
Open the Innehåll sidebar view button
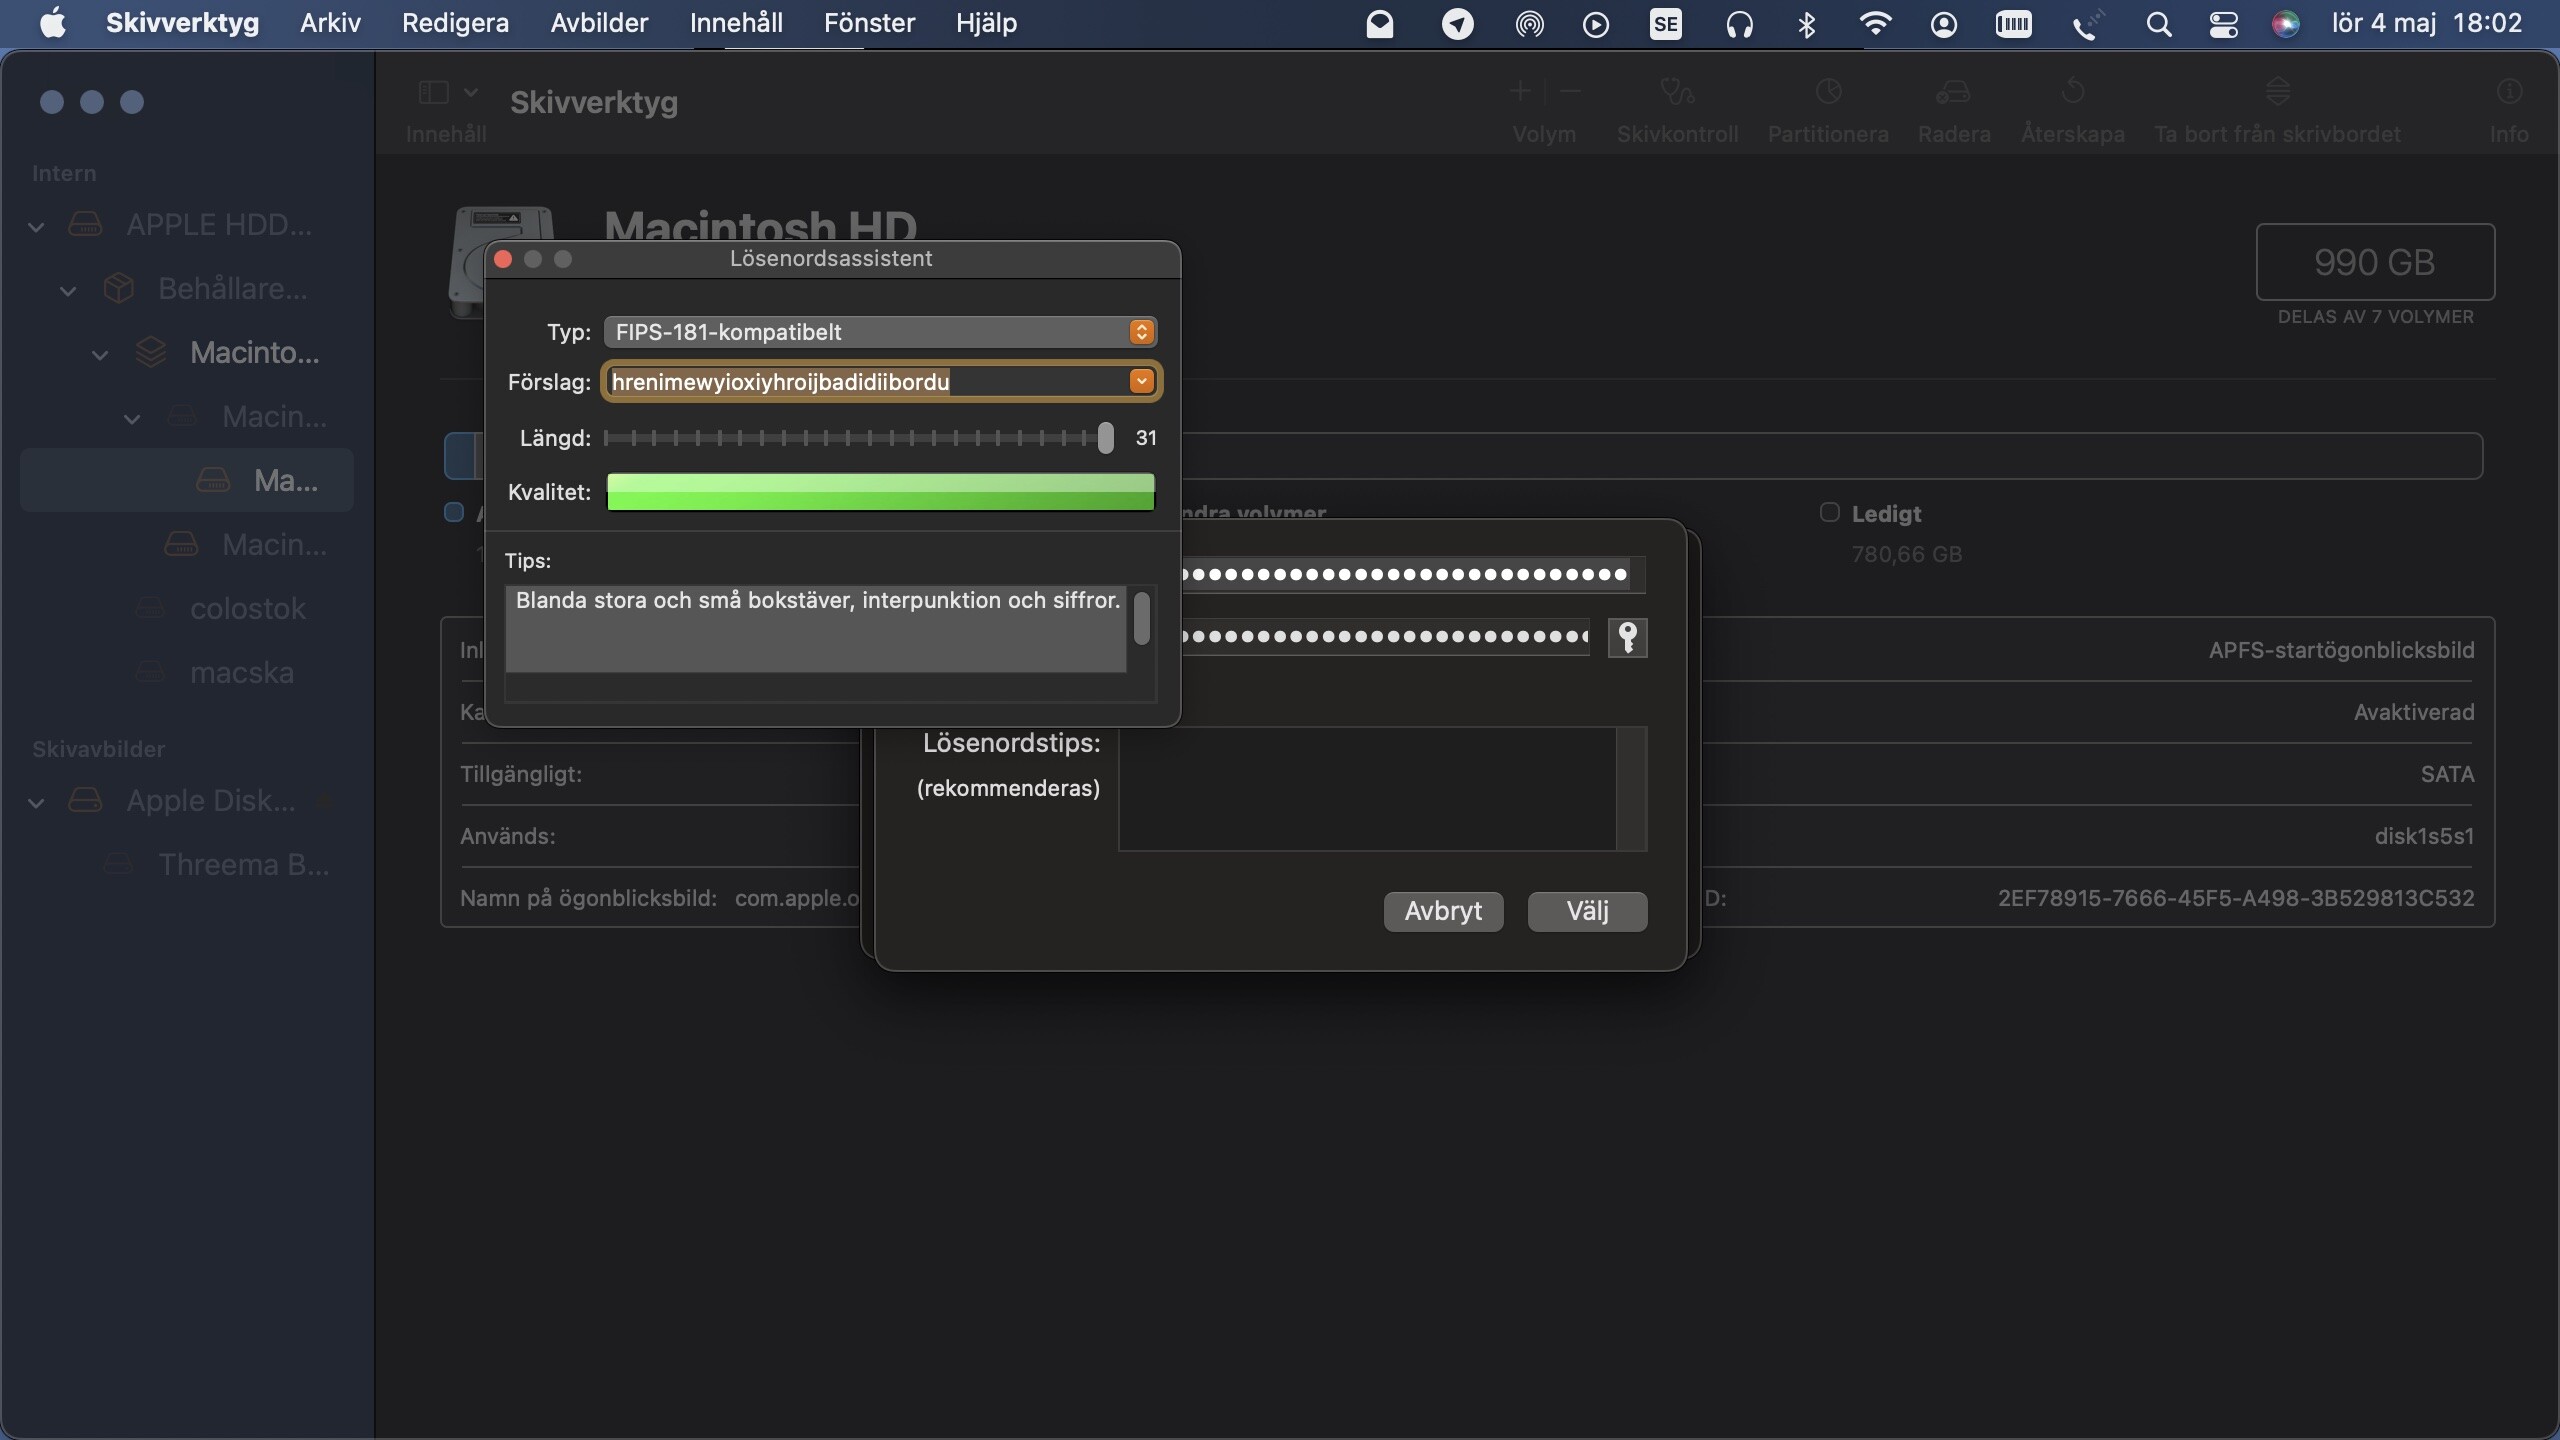[433, 93]
